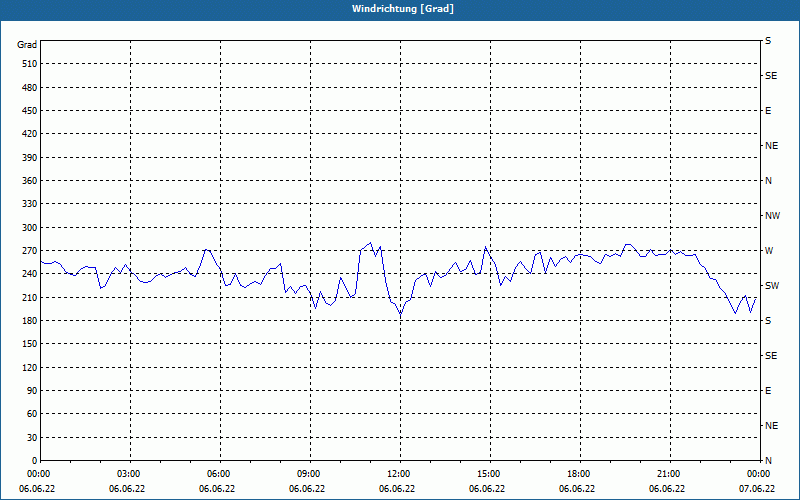The image size is (800, 500).
Task: Click the 09:00 time axis label
Action: click(x=308, y=473)
